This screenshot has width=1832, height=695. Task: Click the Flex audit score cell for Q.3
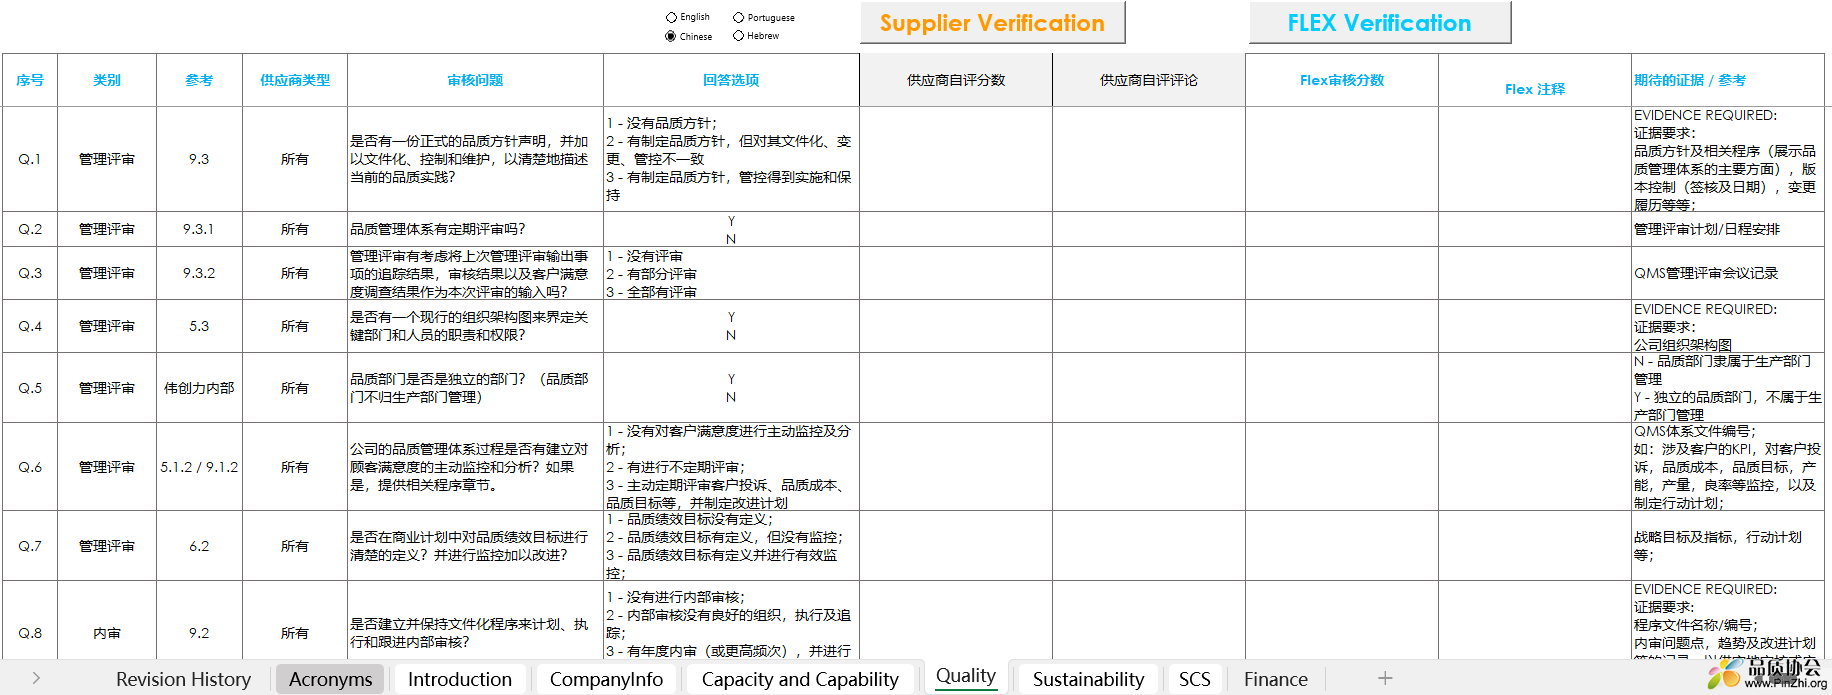pos(1342,273)
